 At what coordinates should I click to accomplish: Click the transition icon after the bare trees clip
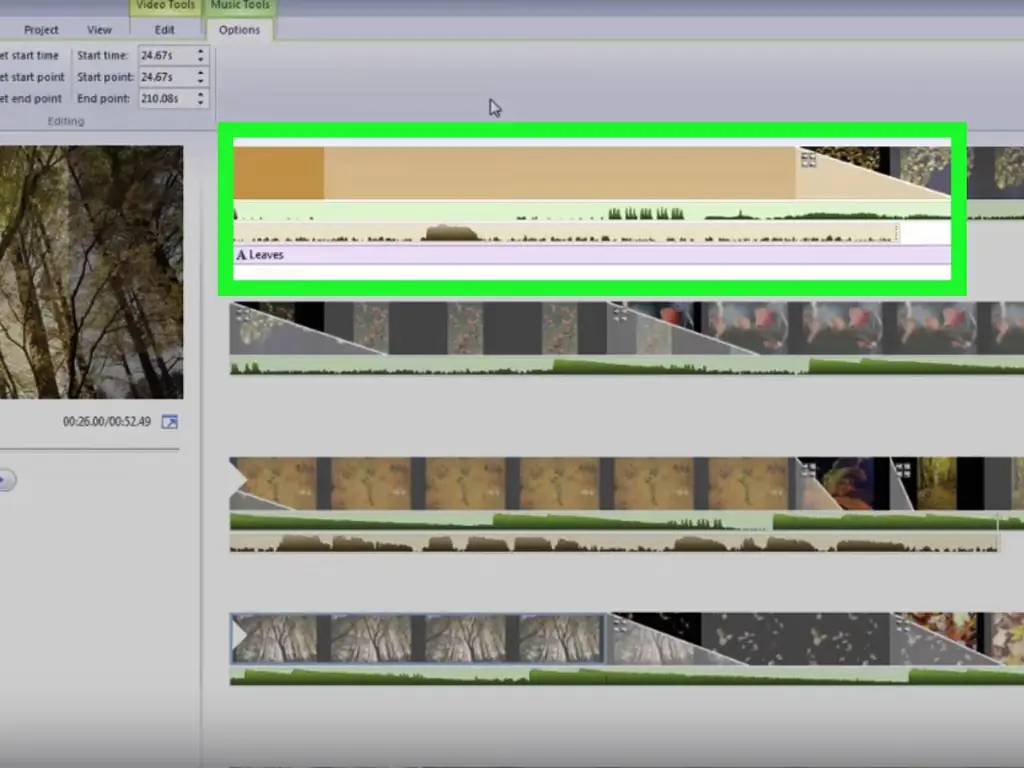[x=620, y=626]
